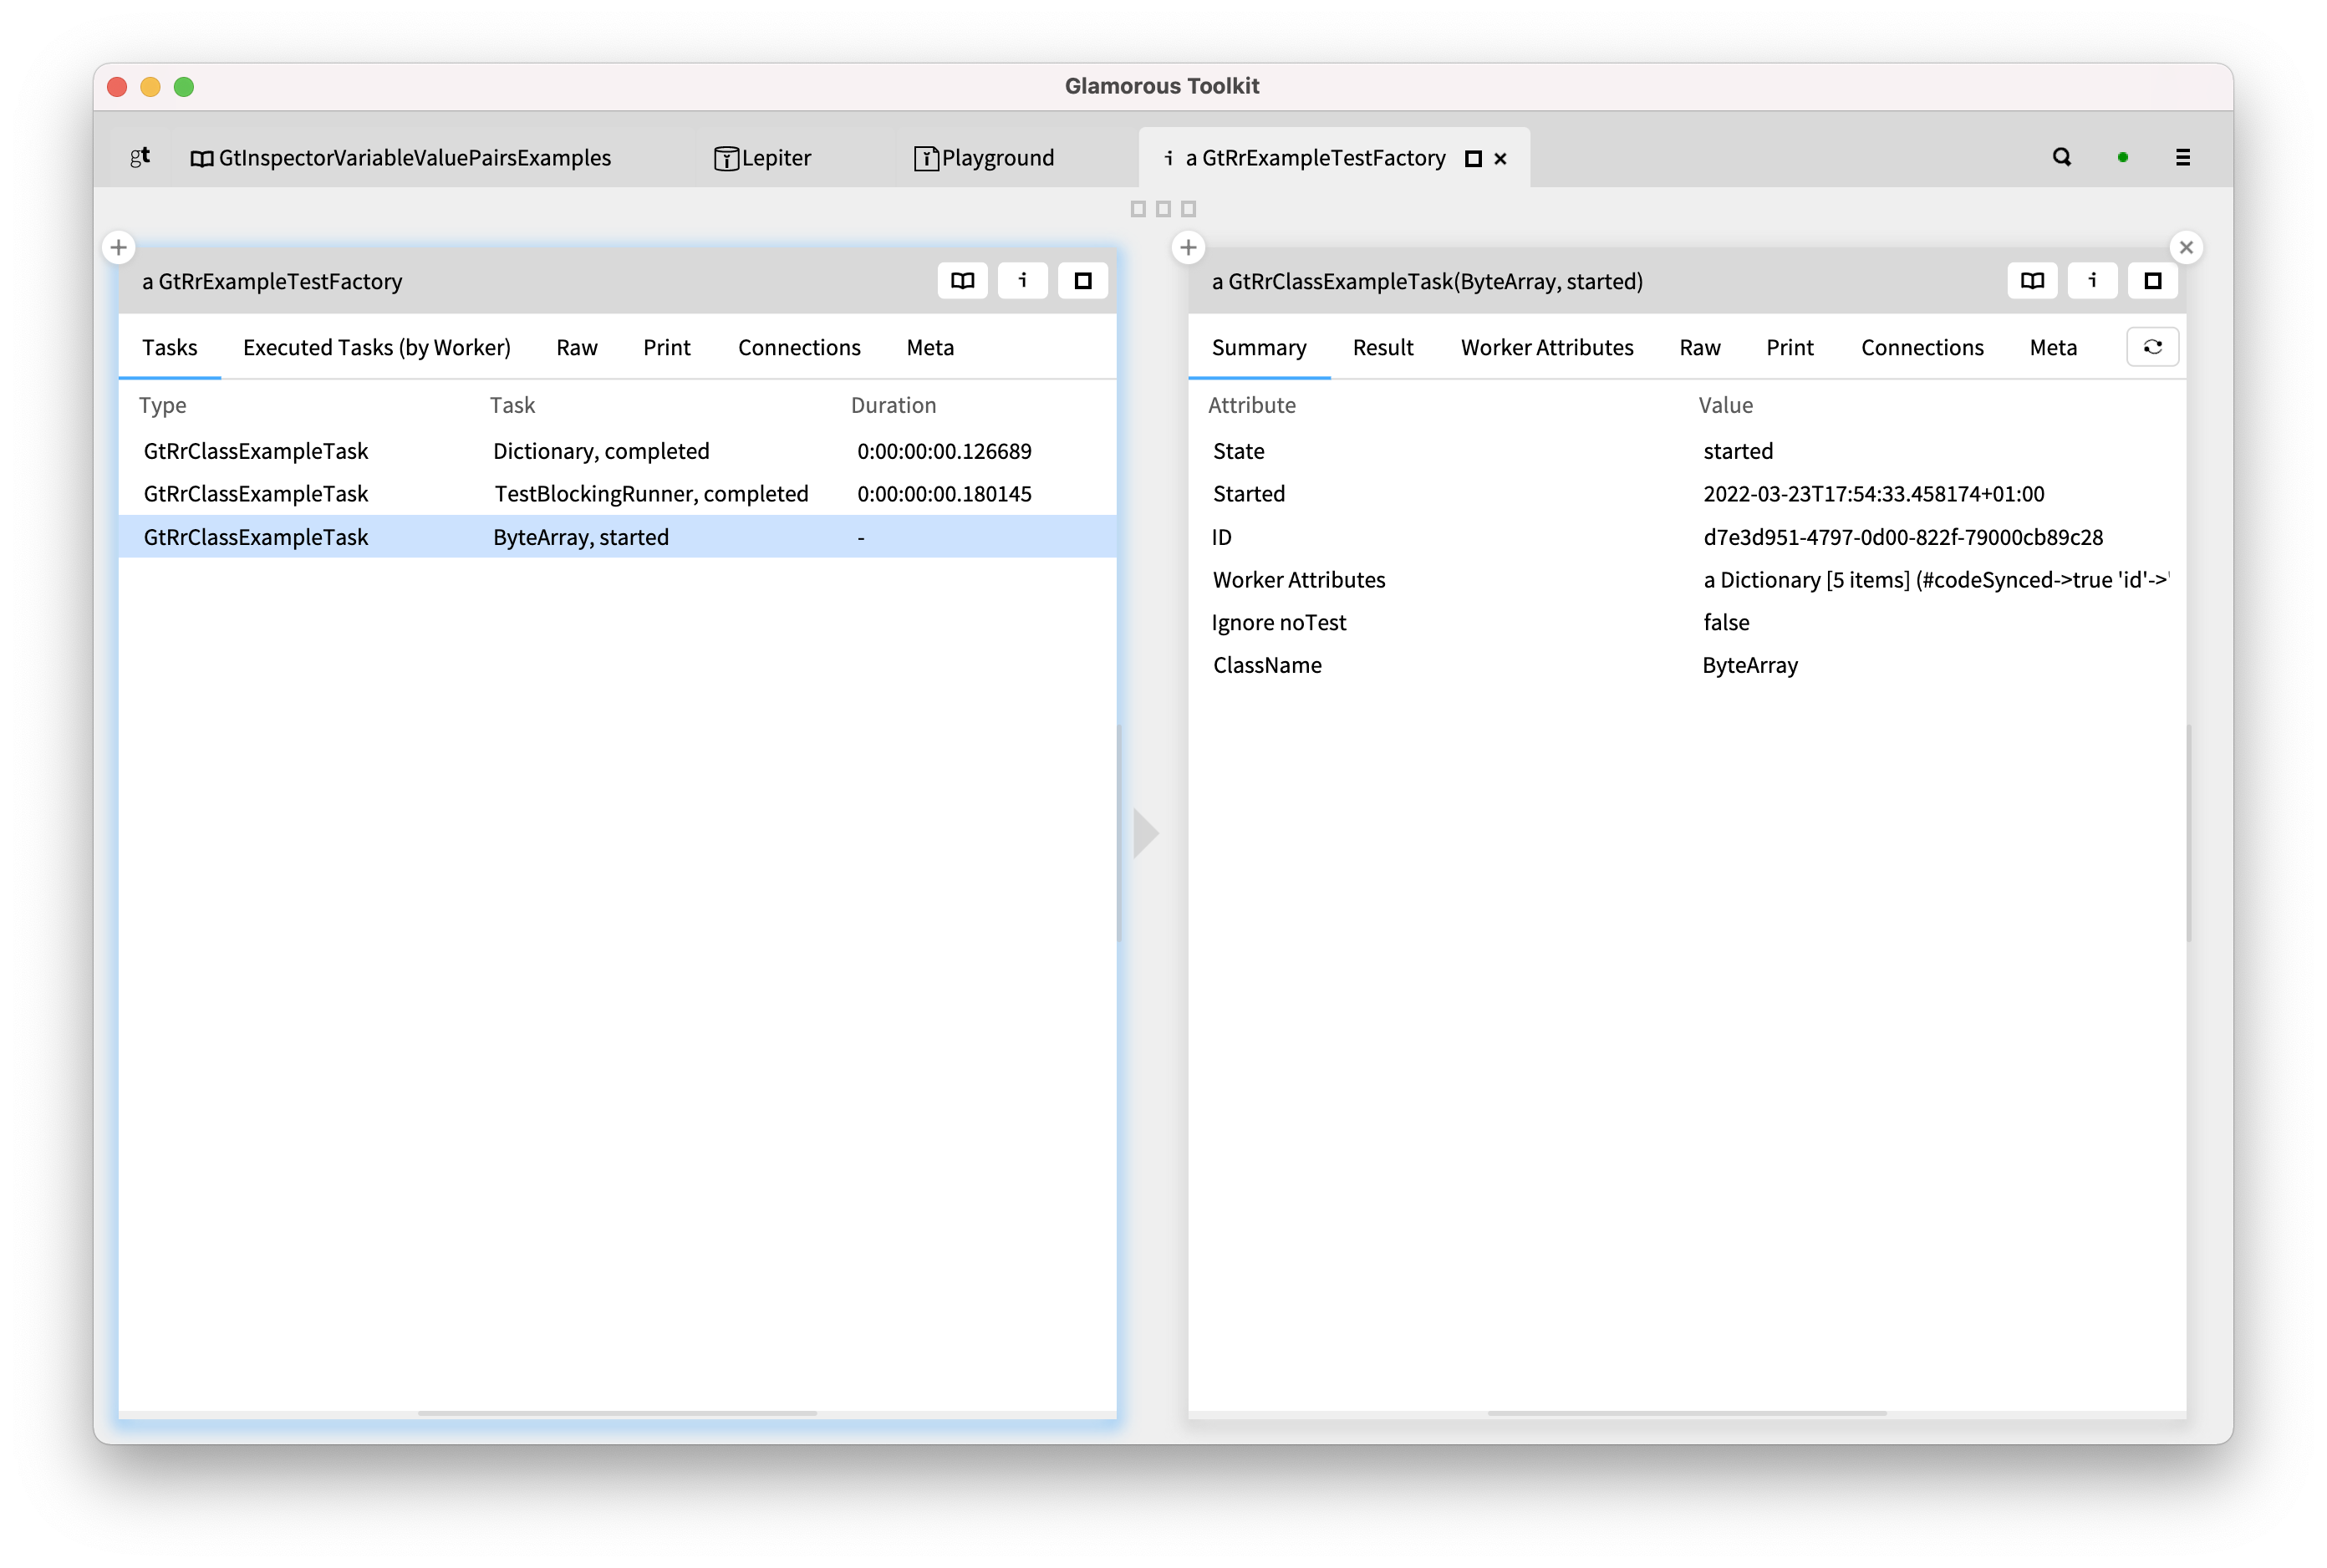Select the Executed Tasks (by Worker) tab
Screen dimensions: 2327x1568
pyautogui.click(x=376, y=347)
